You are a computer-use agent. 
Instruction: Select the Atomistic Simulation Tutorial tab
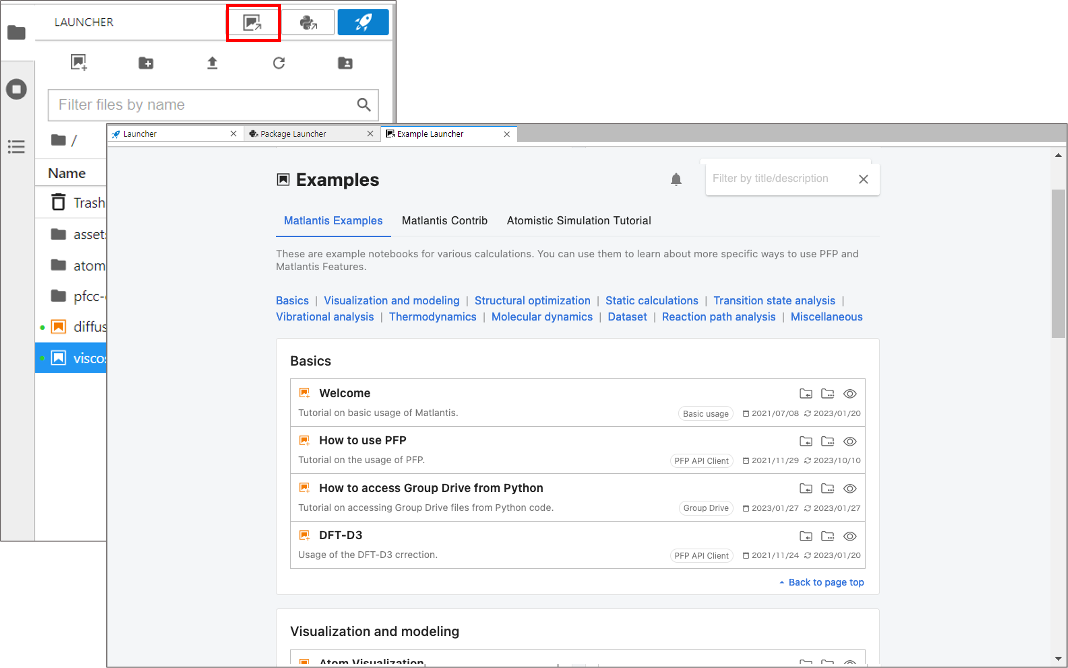[x=578, y=220]
